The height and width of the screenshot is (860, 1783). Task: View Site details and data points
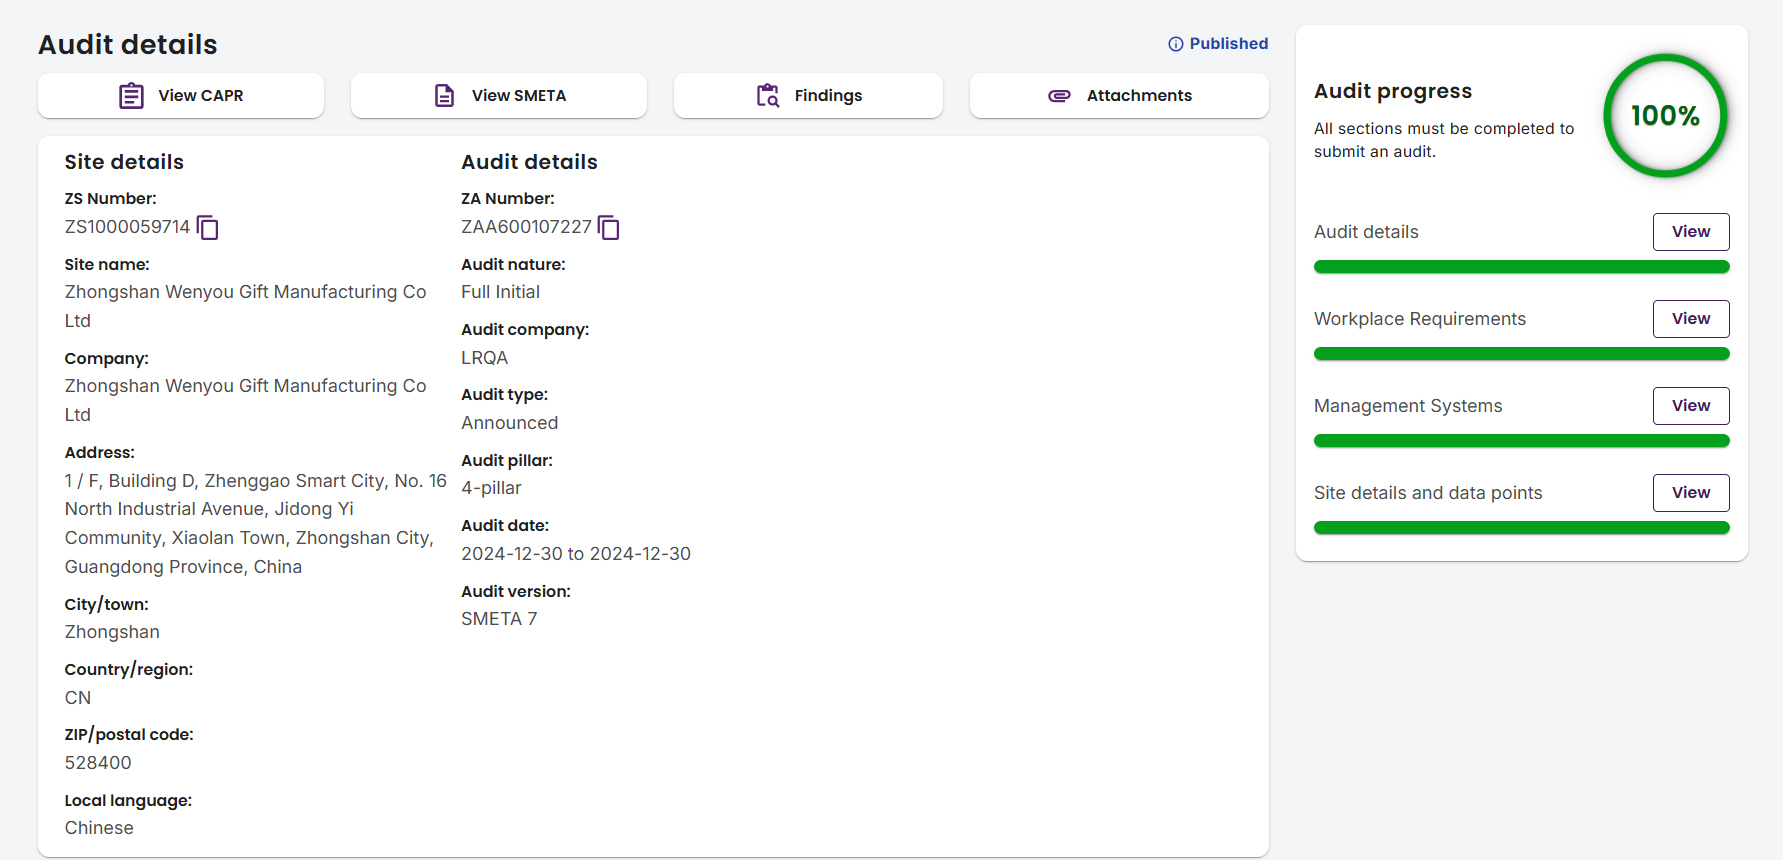[1690, 493]
